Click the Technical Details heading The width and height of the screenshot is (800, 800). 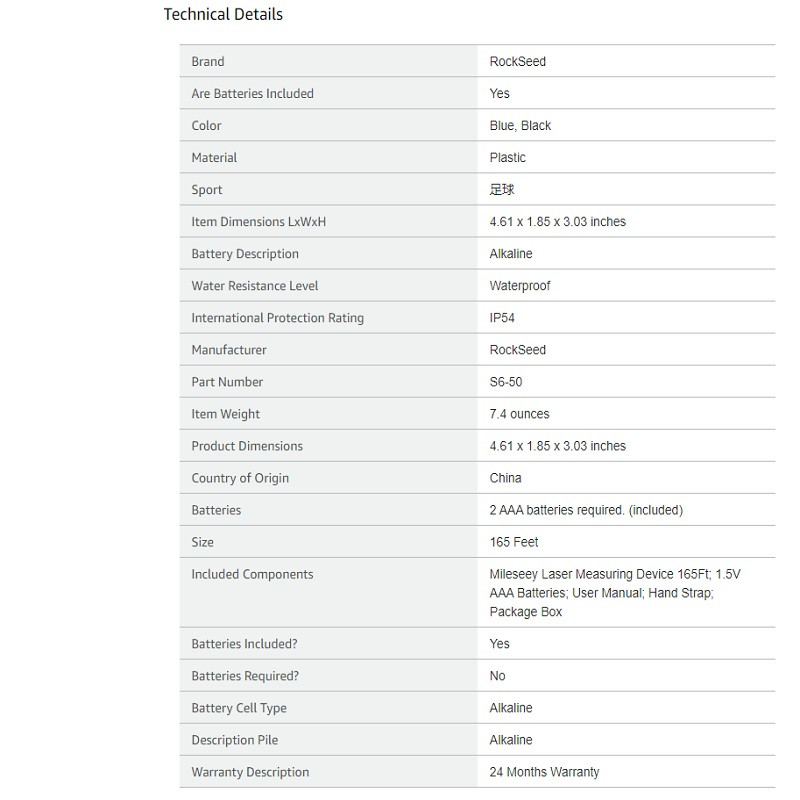click(223, 14)
